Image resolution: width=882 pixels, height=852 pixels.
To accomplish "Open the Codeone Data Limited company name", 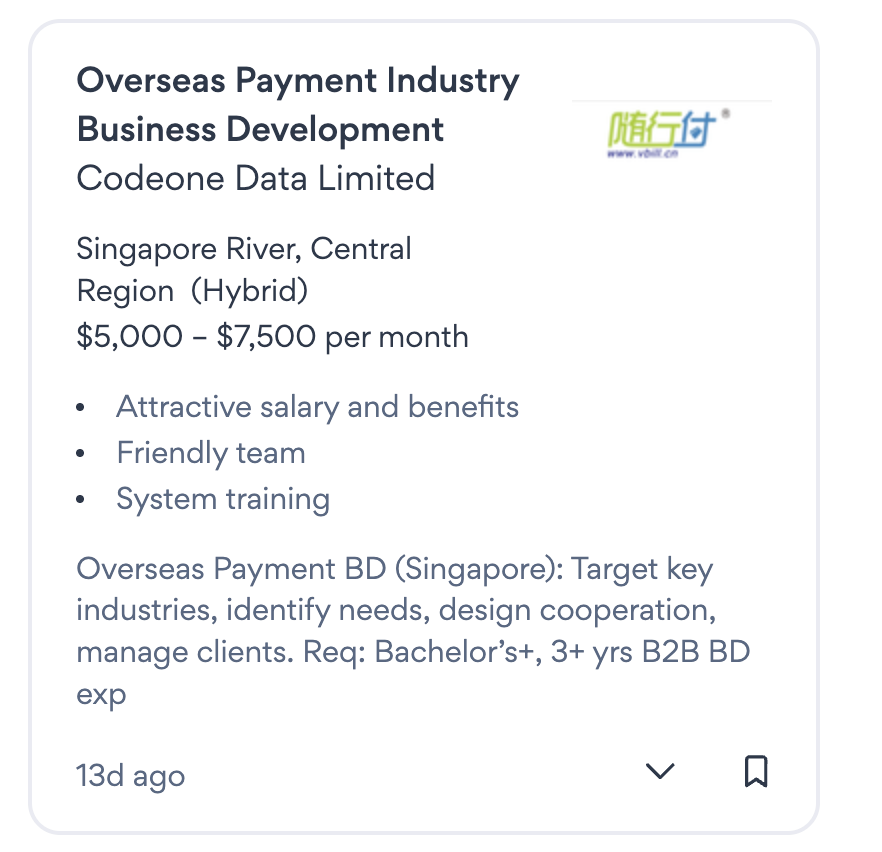I will 255,178.
